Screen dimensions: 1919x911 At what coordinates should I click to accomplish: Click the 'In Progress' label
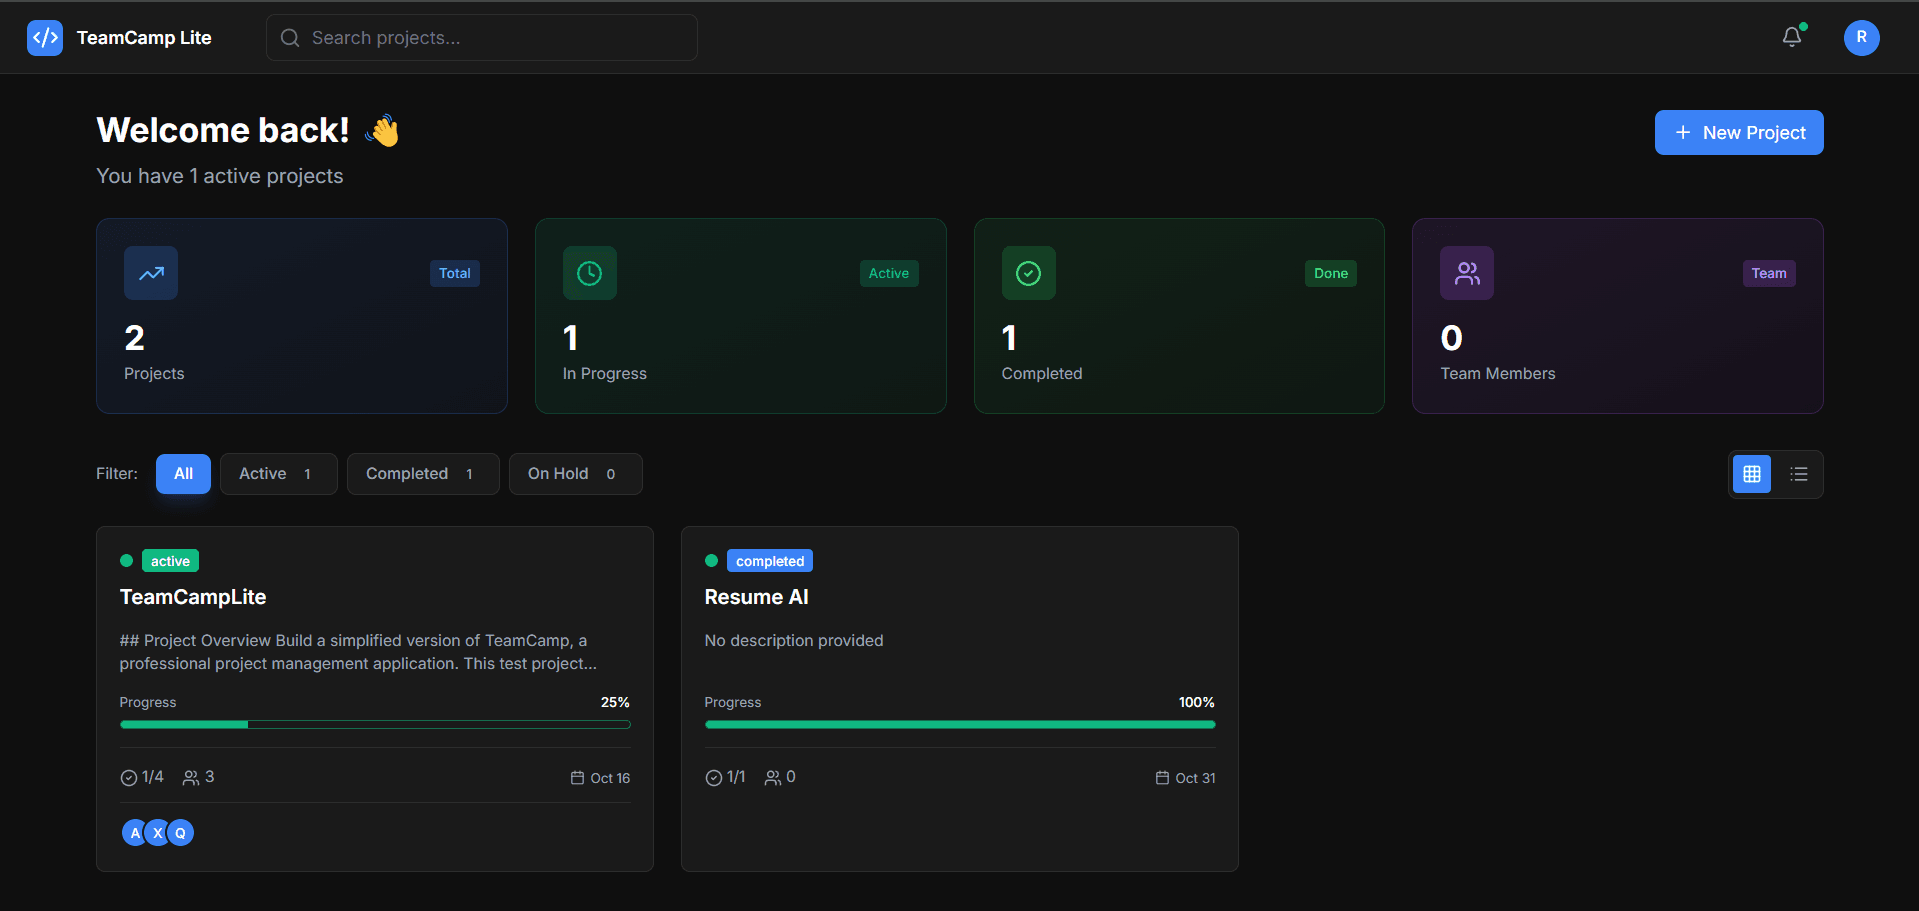[605, 374]
